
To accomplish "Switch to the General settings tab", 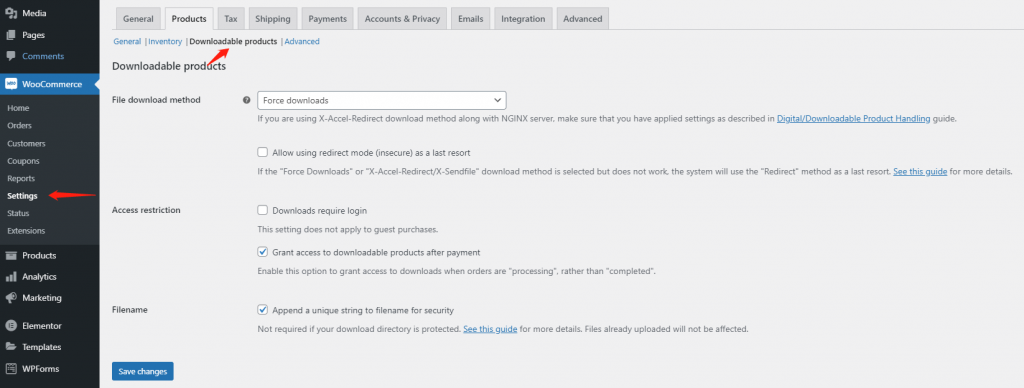I will (138, 19).
